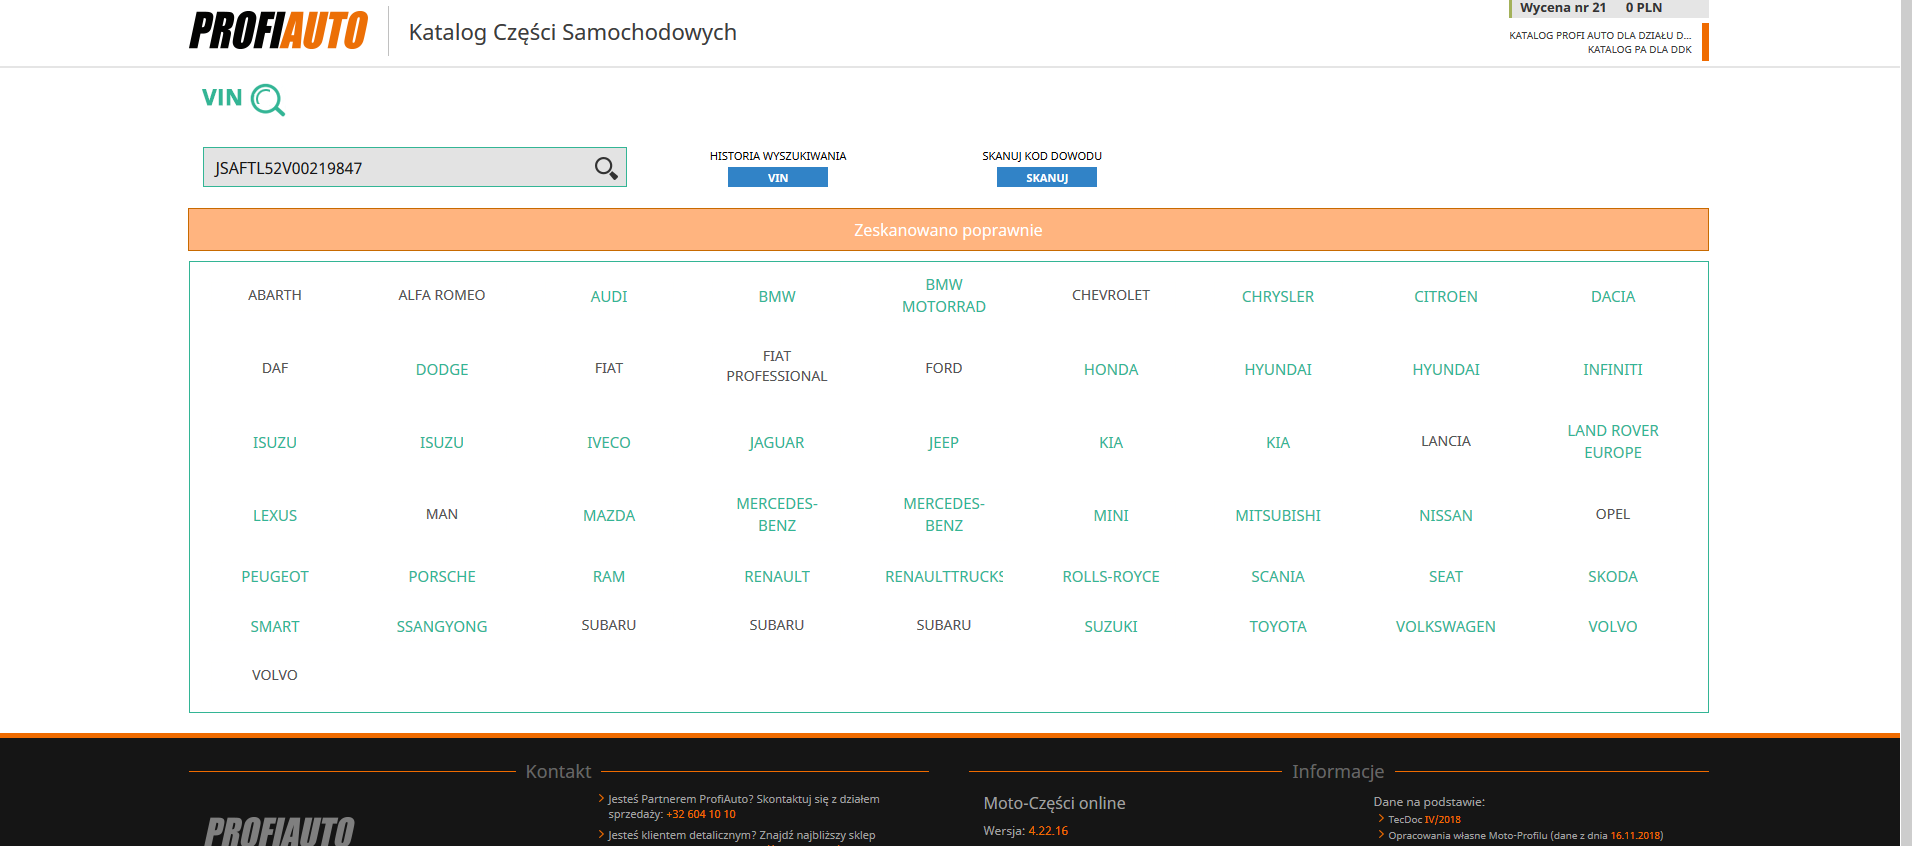
Task: Open the DAF brand
Action: 275,368
